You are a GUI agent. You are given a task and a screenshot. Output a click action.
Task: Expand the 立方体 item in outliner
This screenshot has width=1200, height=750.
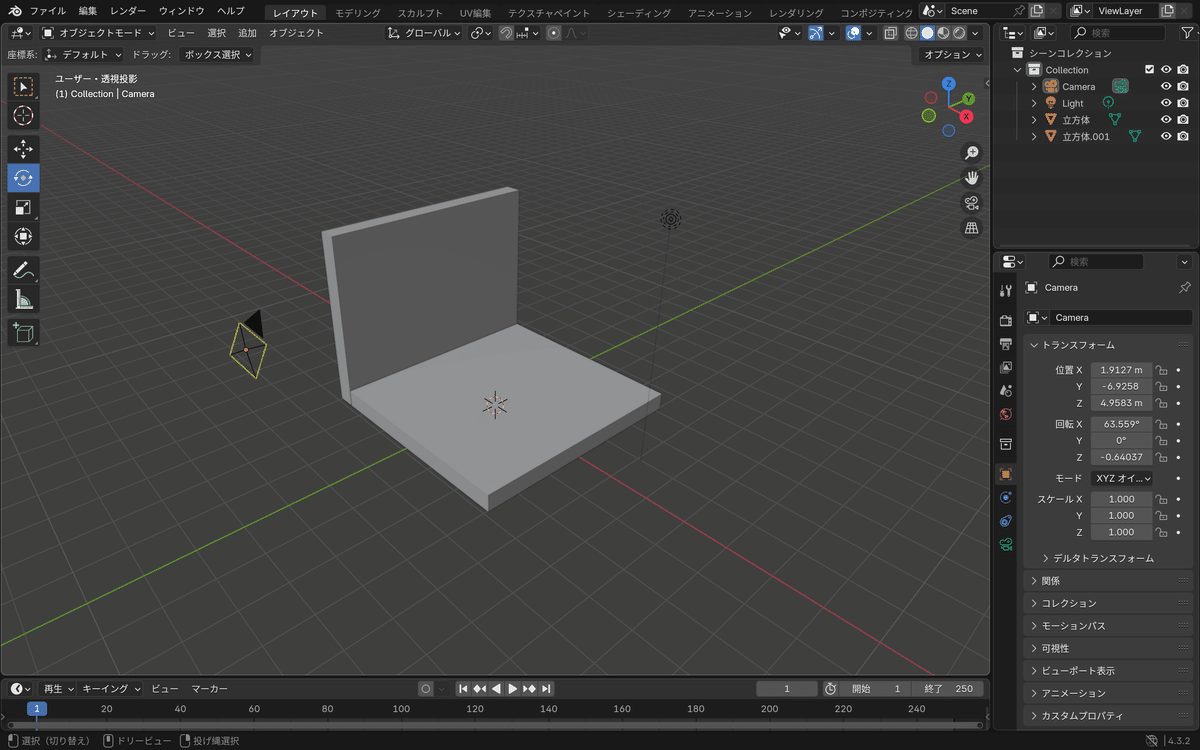tap(1034, 120)
